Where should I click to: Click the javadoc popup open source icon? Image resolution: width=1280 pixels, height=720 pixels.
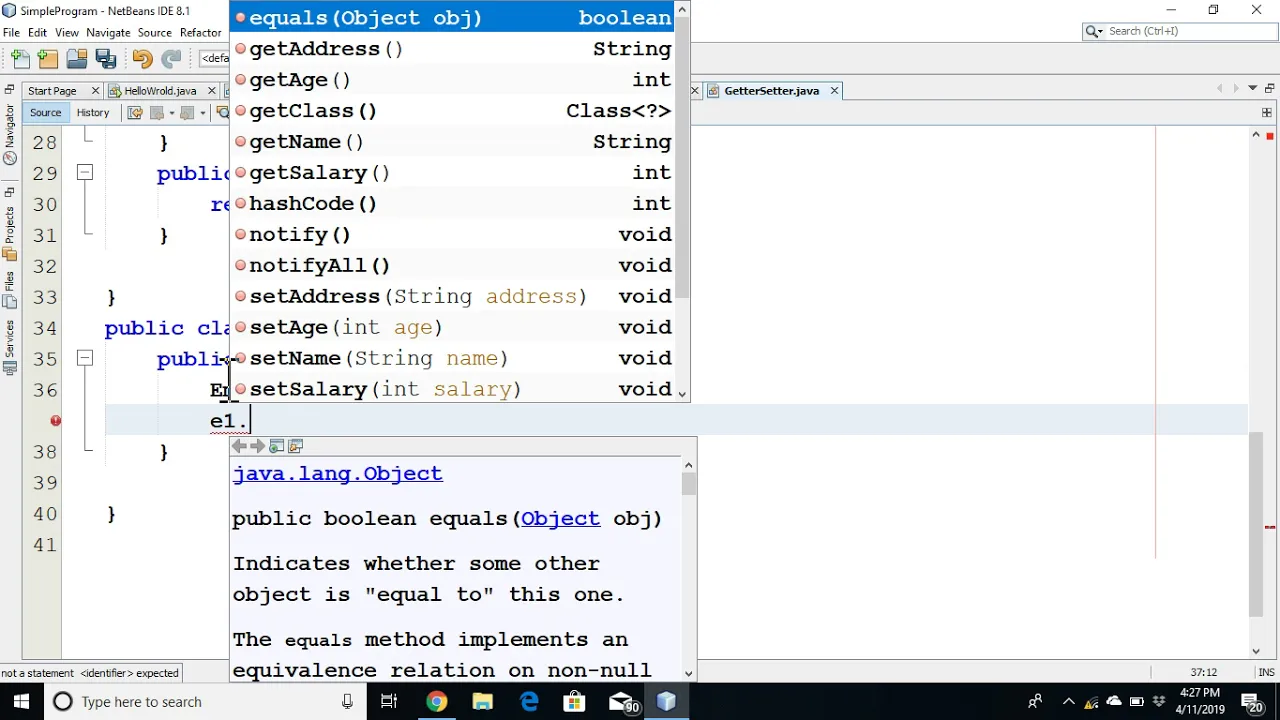click(x=295, y=446)
